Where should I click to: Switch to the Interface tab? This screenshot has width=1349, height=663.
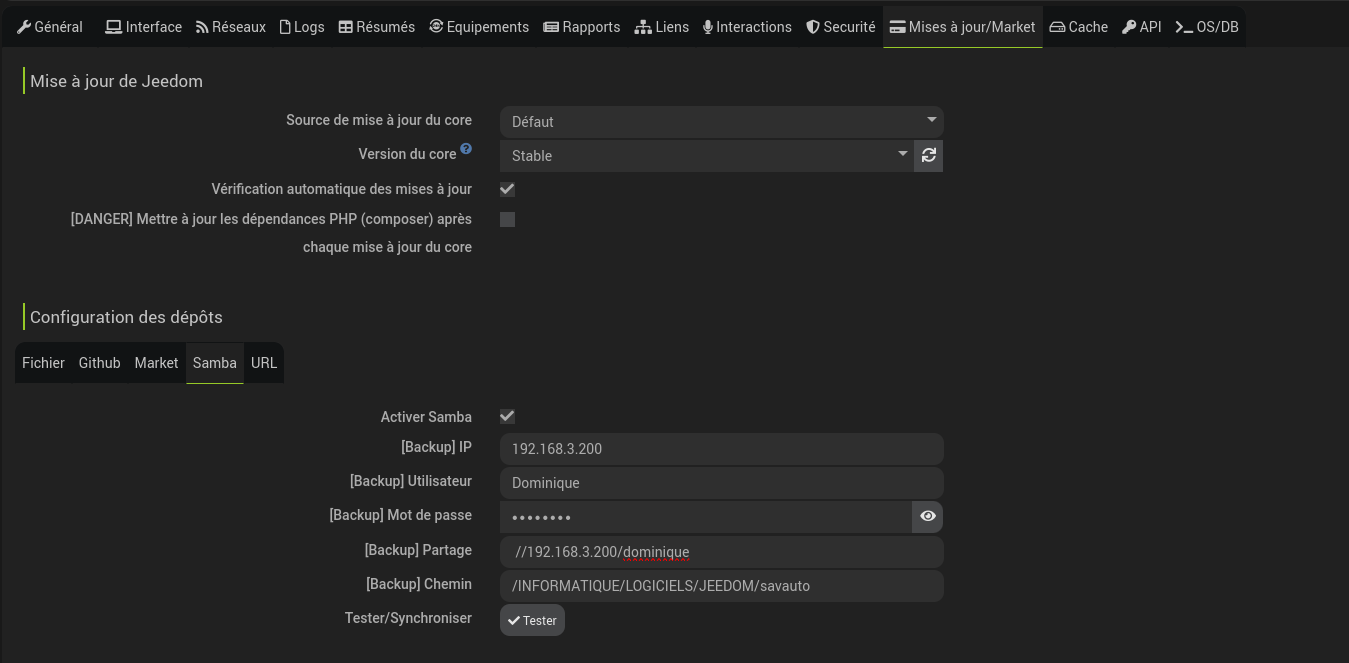pos(144,27)
